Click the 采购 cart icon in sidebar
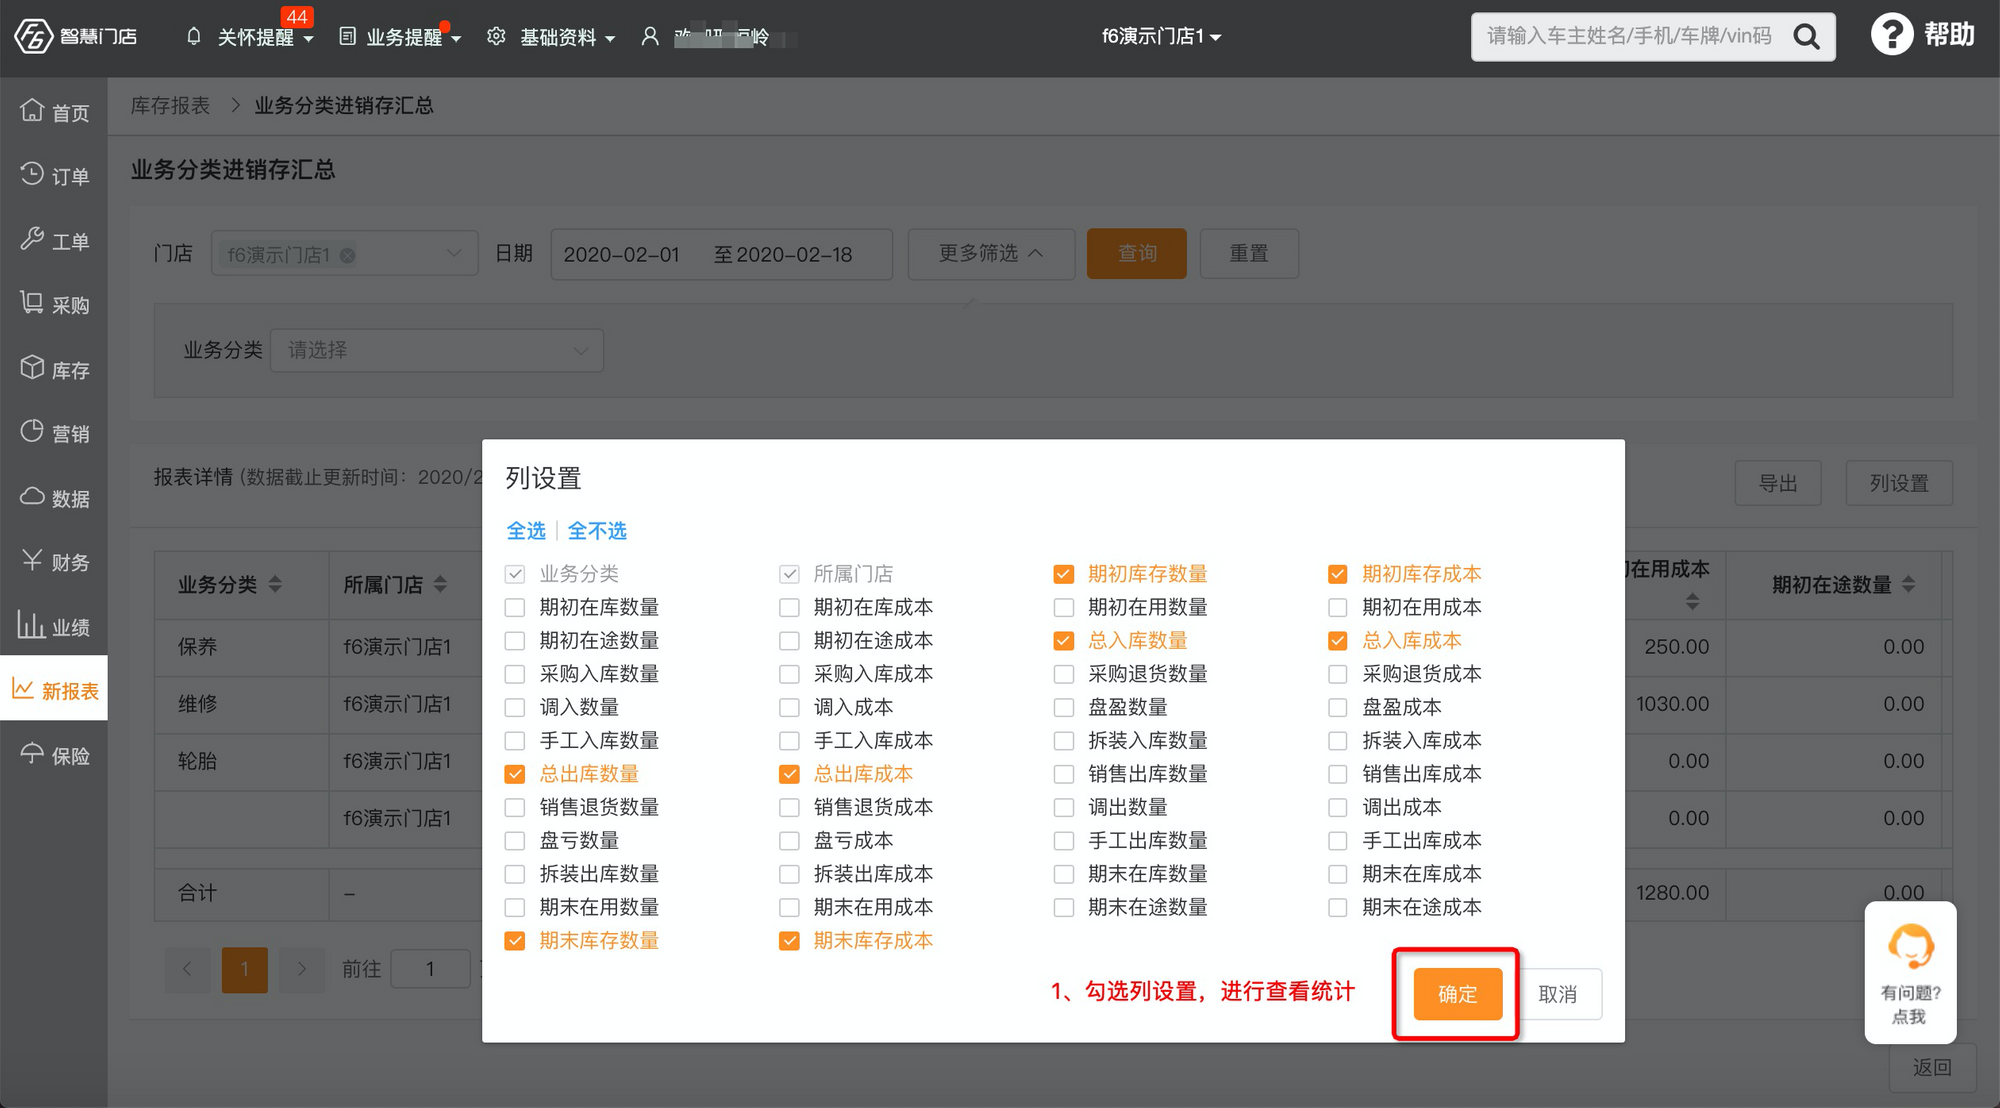The height and width of the screenshot is (1108, 2000). click(x=32, y=303)
